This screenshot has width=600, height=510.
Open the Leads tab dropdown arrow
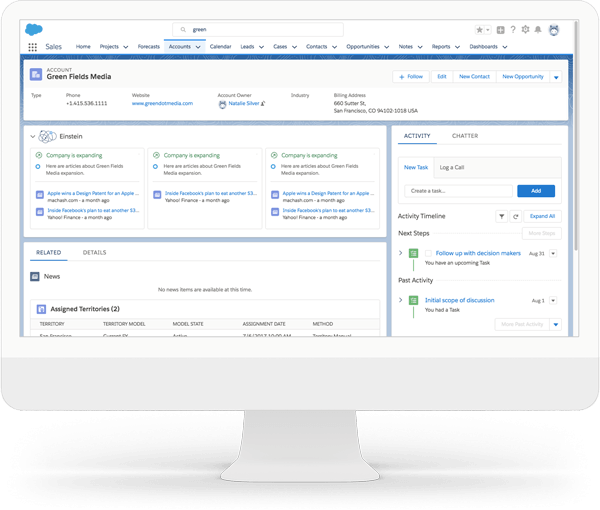[x=261, y=47]
